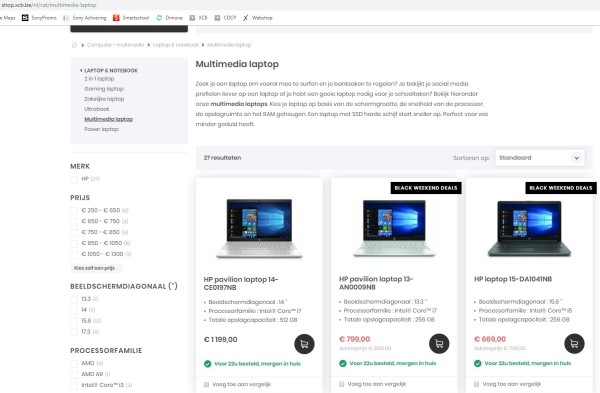Click Computer - multimedia breadcrumb
The width and height of the screenshot is (600, 393).
116,45
